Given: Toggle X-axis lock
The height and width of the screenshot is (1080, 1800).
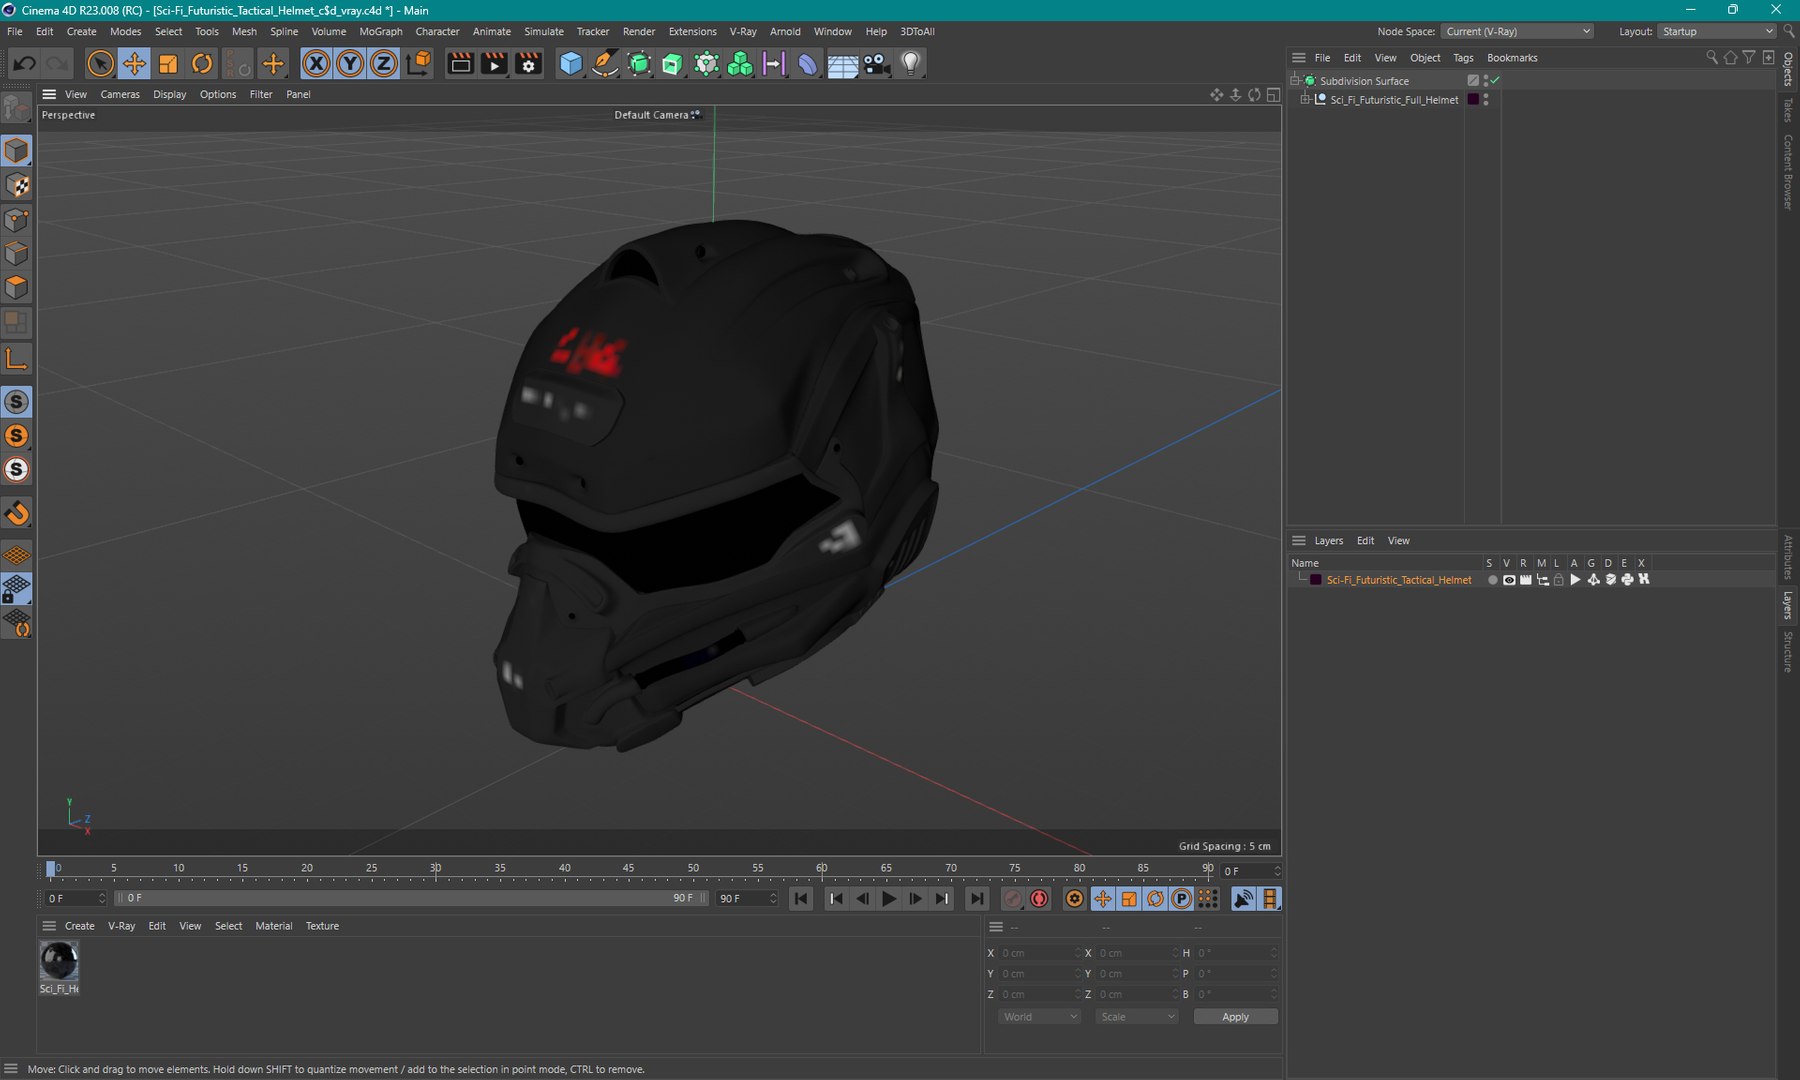Looking at the screenshot, I should tap(316, 64).
